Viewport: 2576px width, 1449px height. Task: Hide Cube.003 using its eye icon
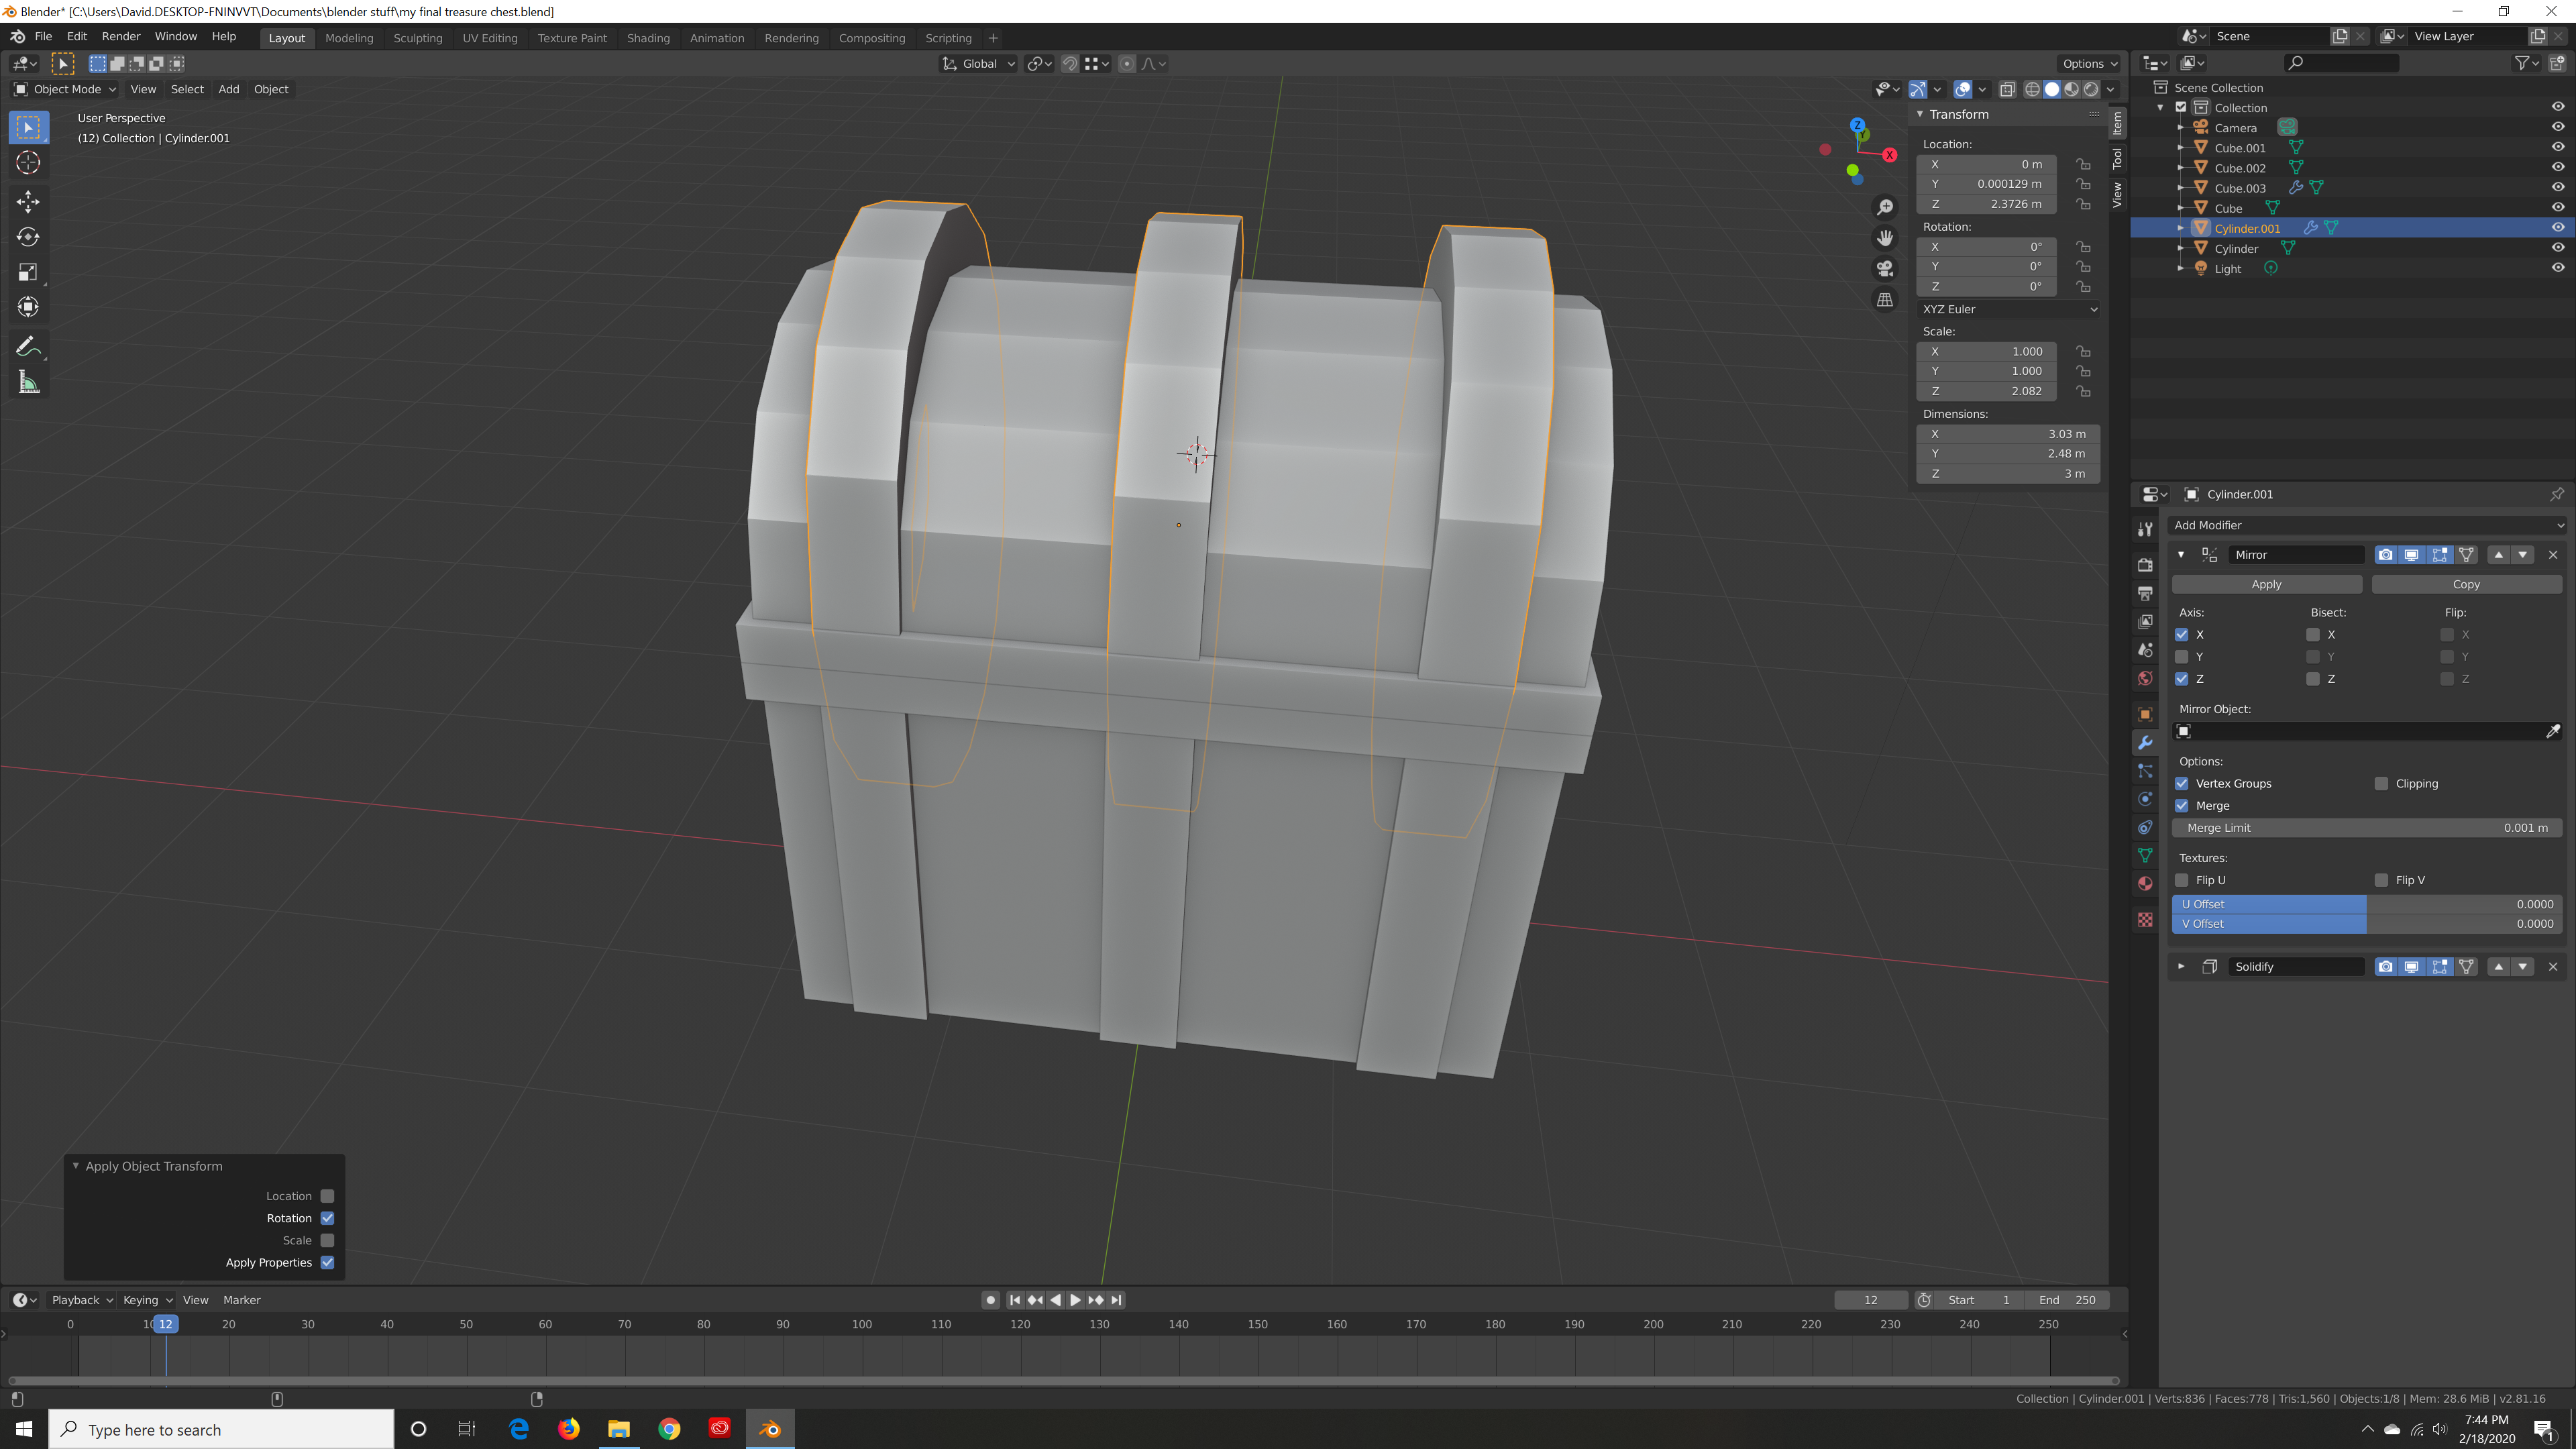2557,187
